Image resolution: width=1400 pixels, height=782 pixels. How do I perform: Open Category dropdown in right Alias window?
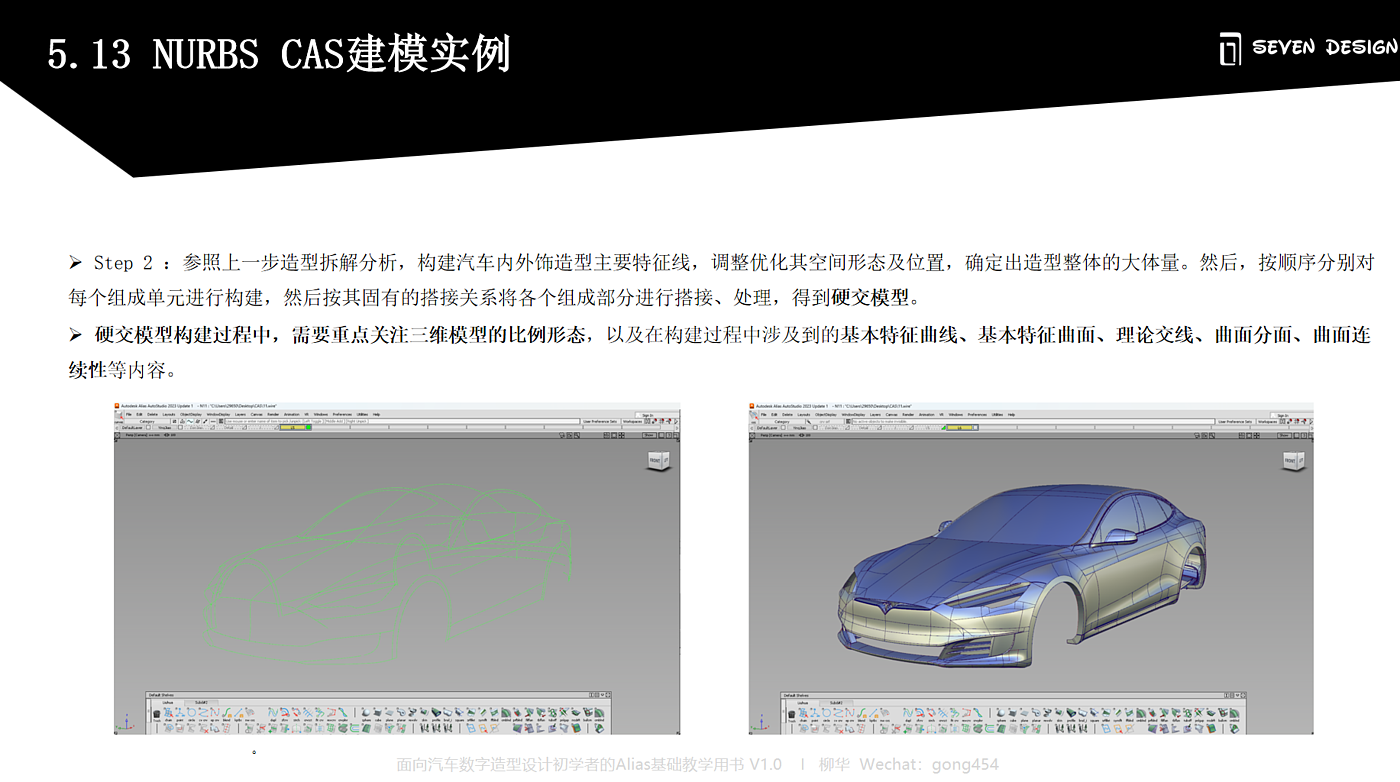(x=783, y=422)
